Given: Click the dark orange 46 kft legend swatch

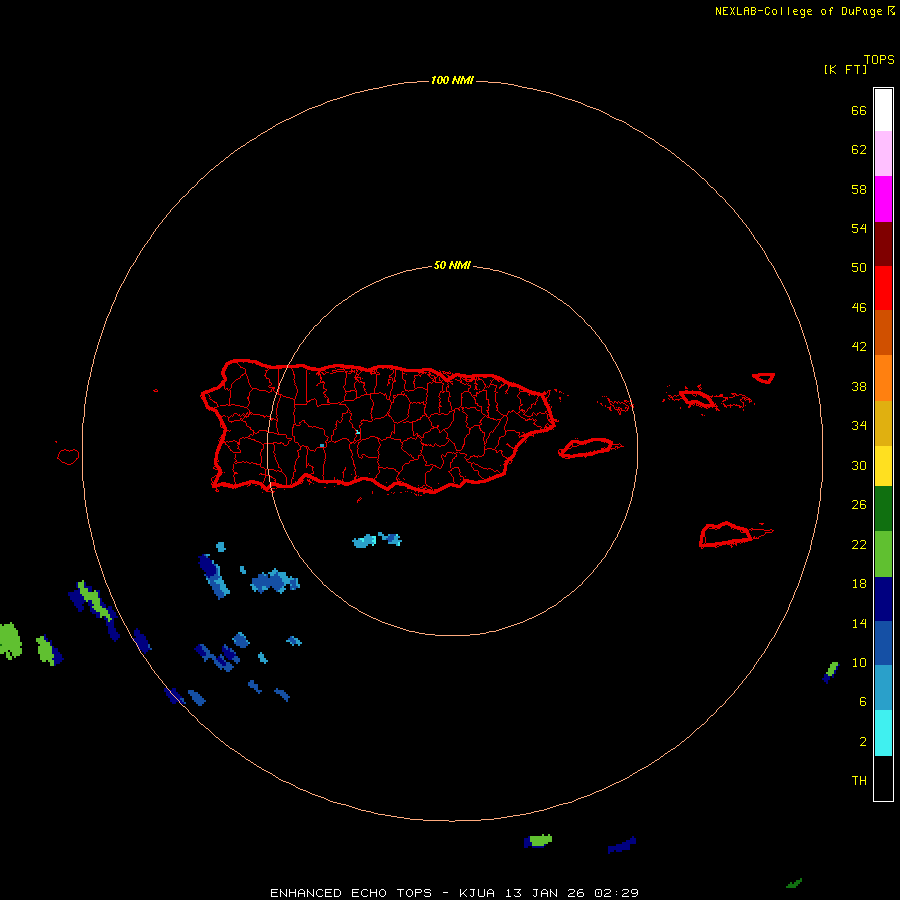Looking at the screenshot, I should [x=883, y=332].
